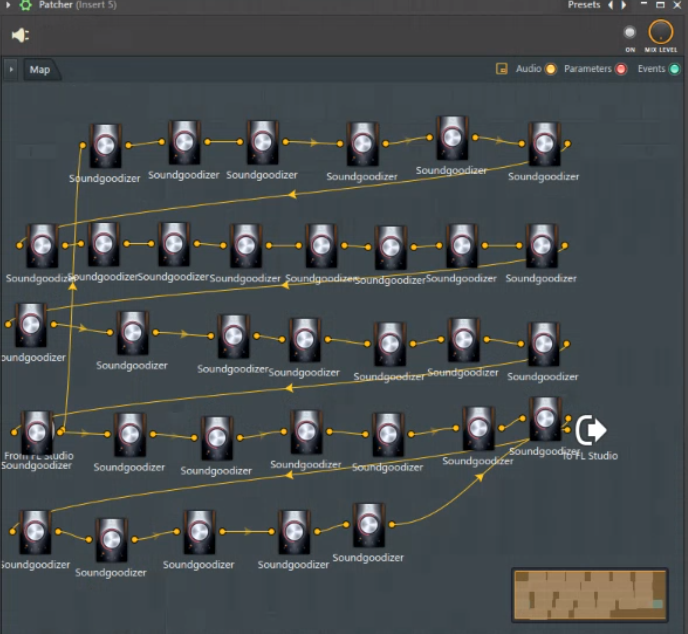
Task: Select the middle Soundgoodizer in the bottom row
Action: tap(199, 532)
